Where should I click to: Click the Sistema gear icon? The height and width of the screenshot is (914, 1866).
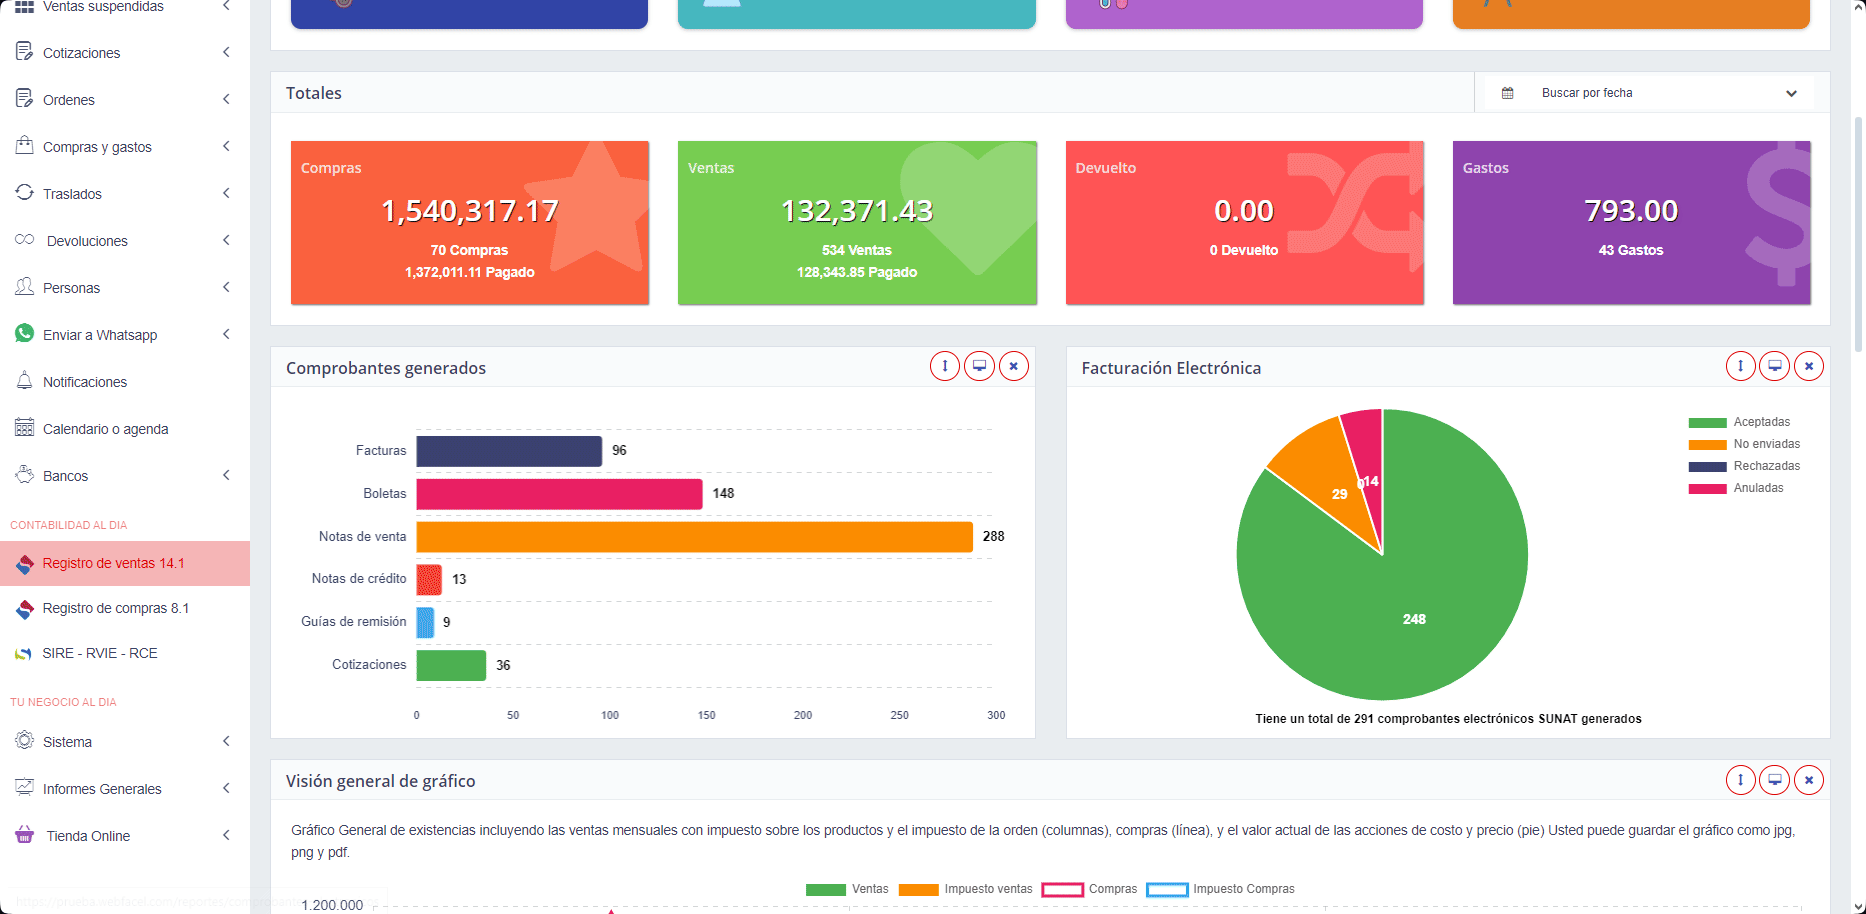point(25,741)
